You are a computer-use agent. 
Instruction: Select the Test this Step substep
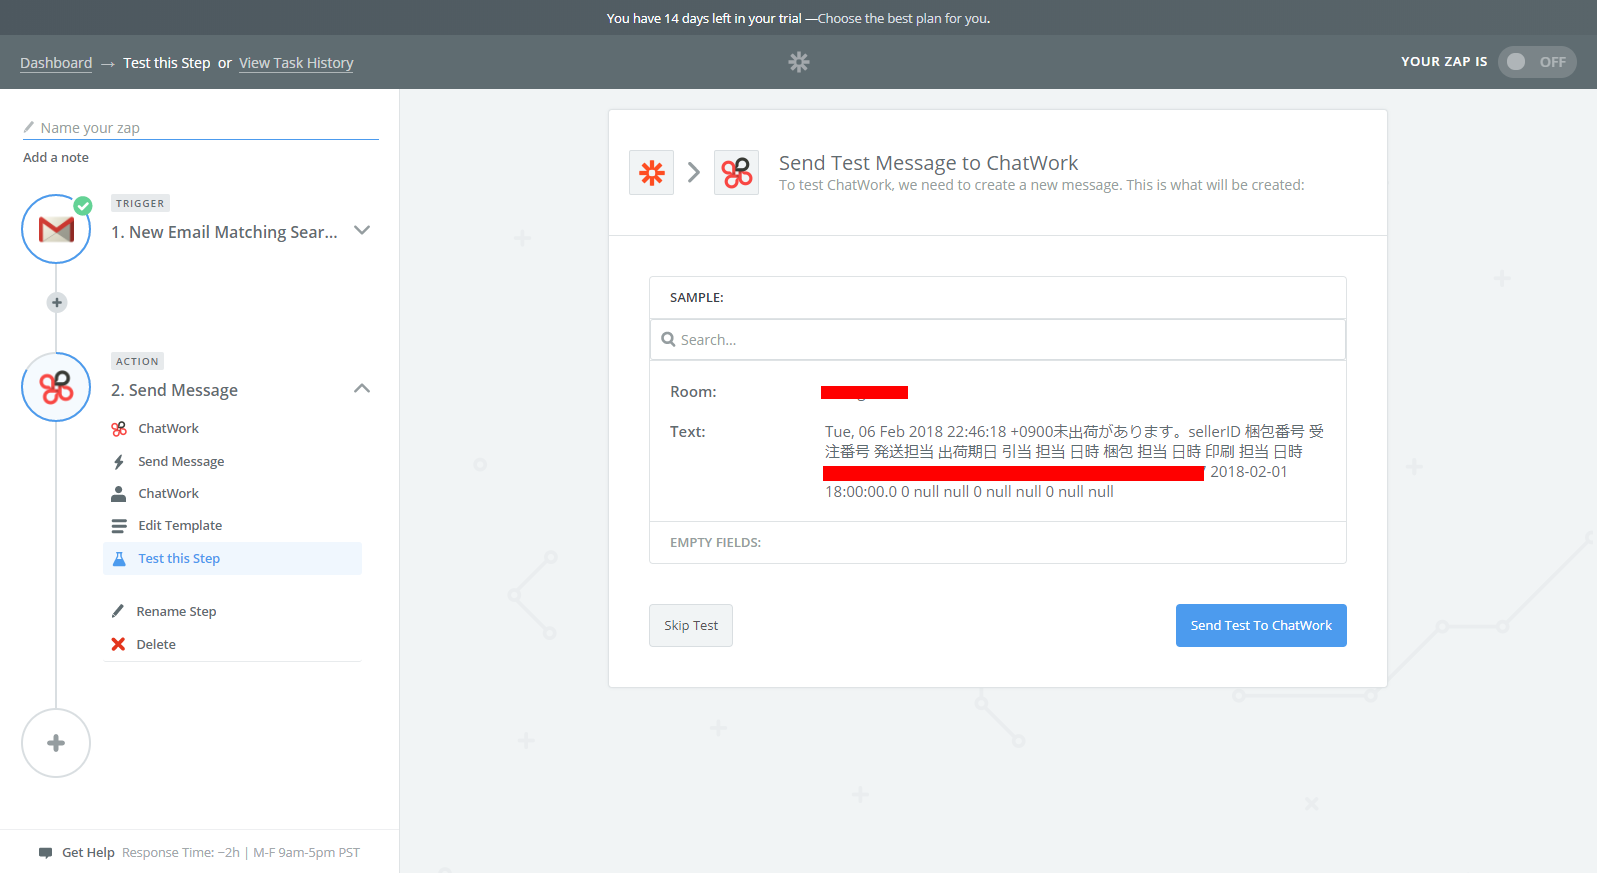(232, 558)
